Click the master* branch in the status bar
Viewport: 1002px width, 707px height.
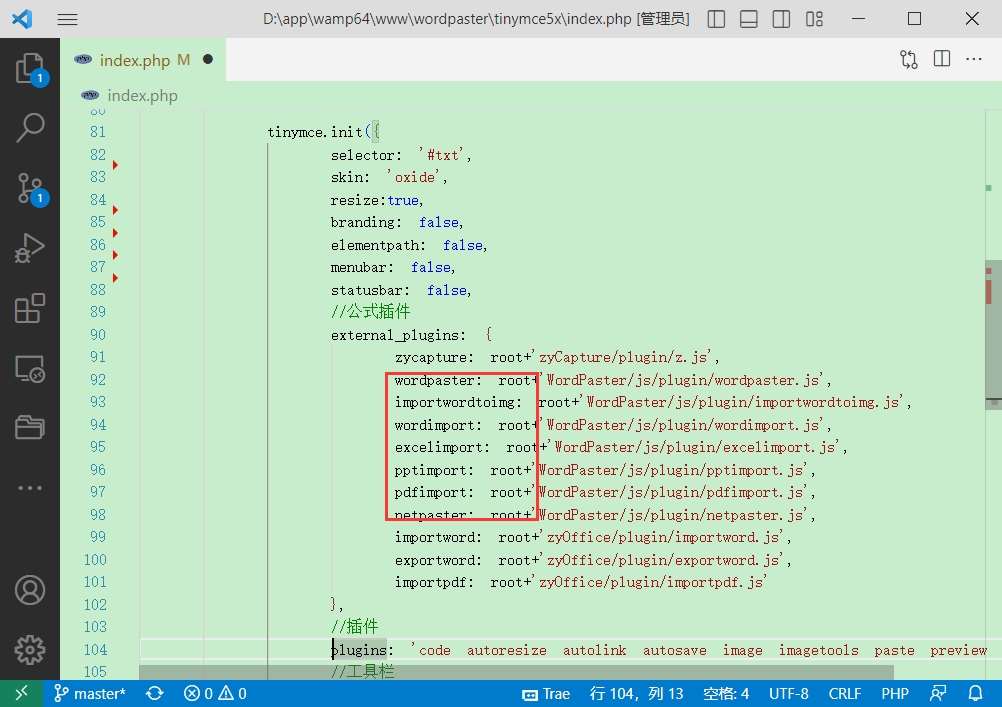point(90,693)
